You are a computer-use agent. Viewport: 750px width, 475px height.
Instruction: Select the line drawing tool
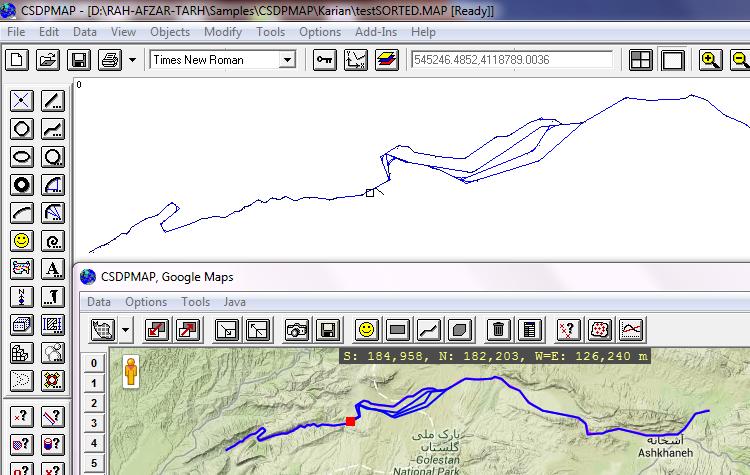[53, 101]
